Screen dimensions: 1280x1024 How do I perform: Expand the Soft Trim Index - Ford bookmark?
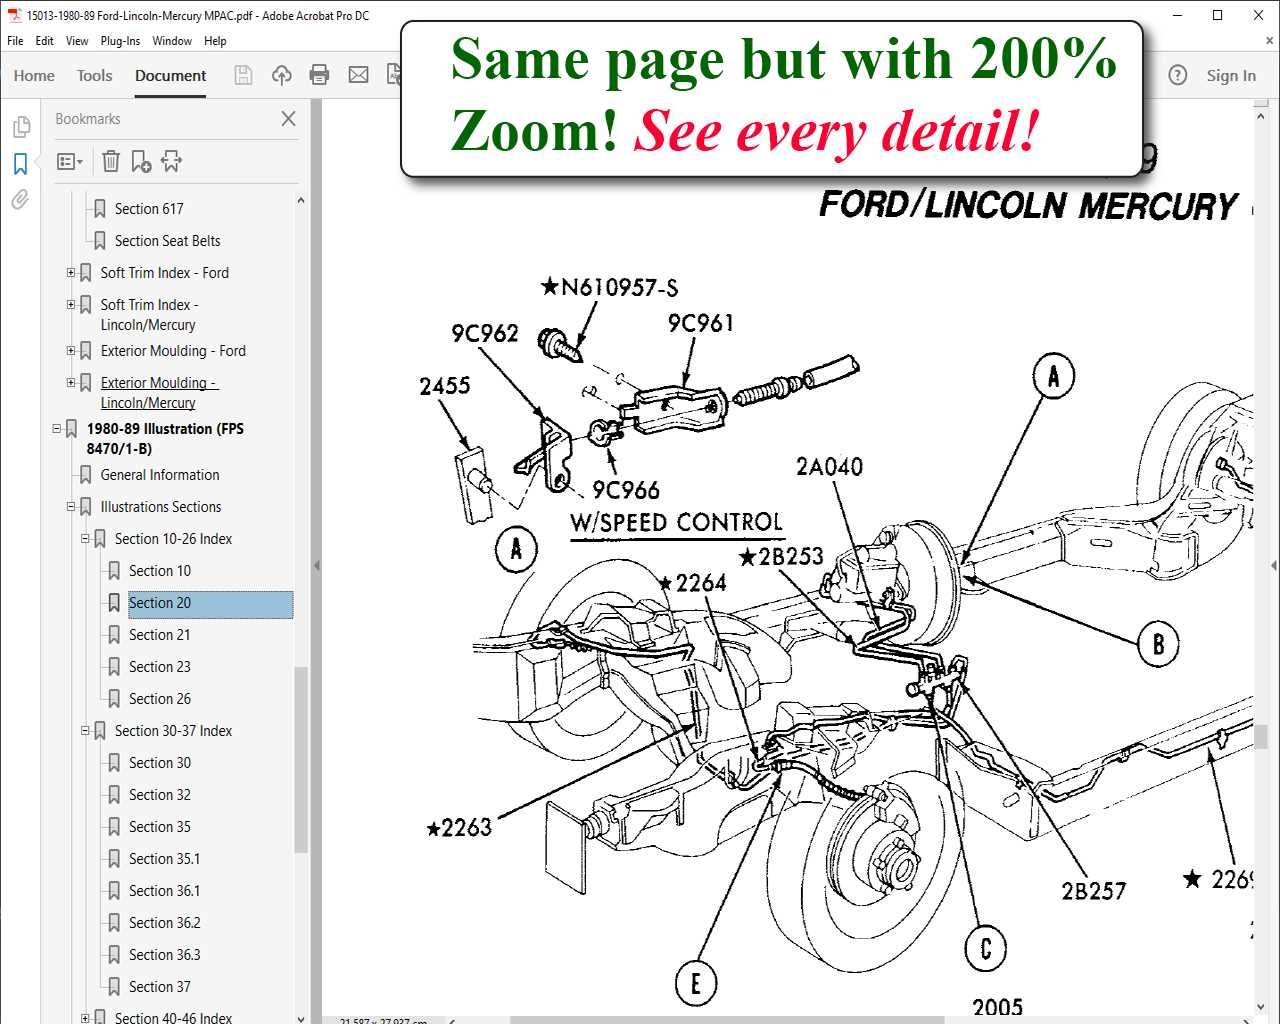click(71, 272)
